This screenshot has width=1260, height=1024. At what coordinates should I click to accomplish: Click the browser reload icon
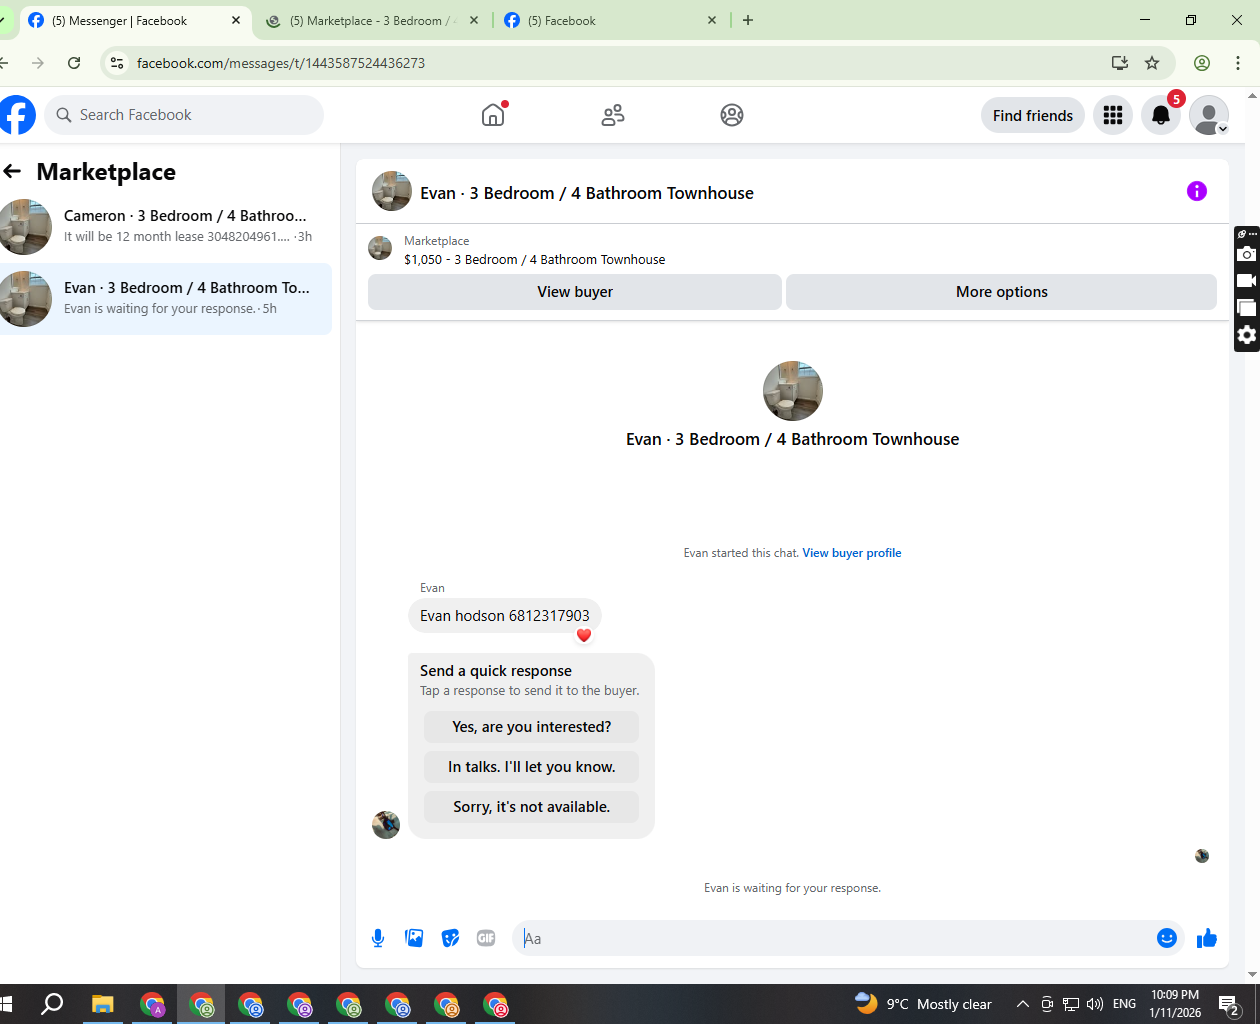[x=74, y=63]
